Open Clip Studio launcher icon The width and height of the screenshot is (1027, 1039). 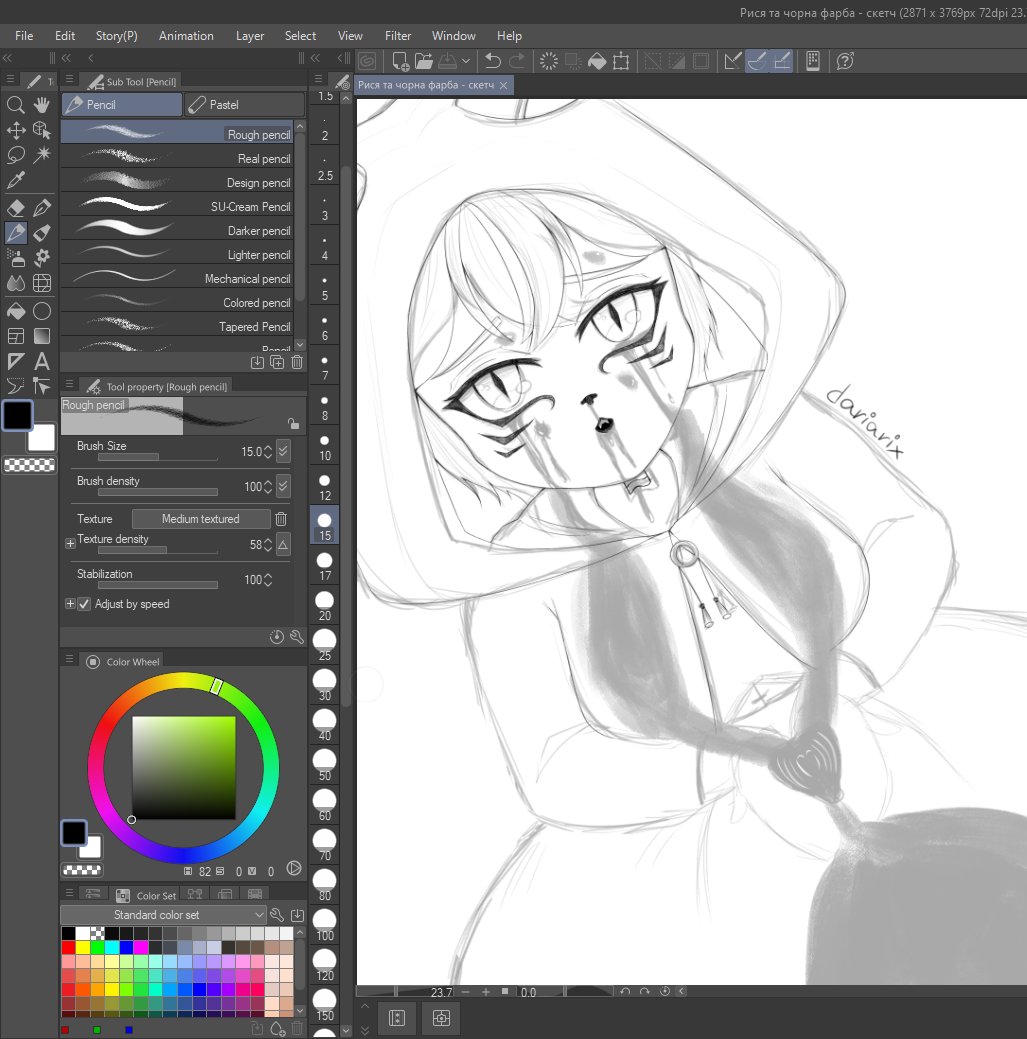(367, 61)
